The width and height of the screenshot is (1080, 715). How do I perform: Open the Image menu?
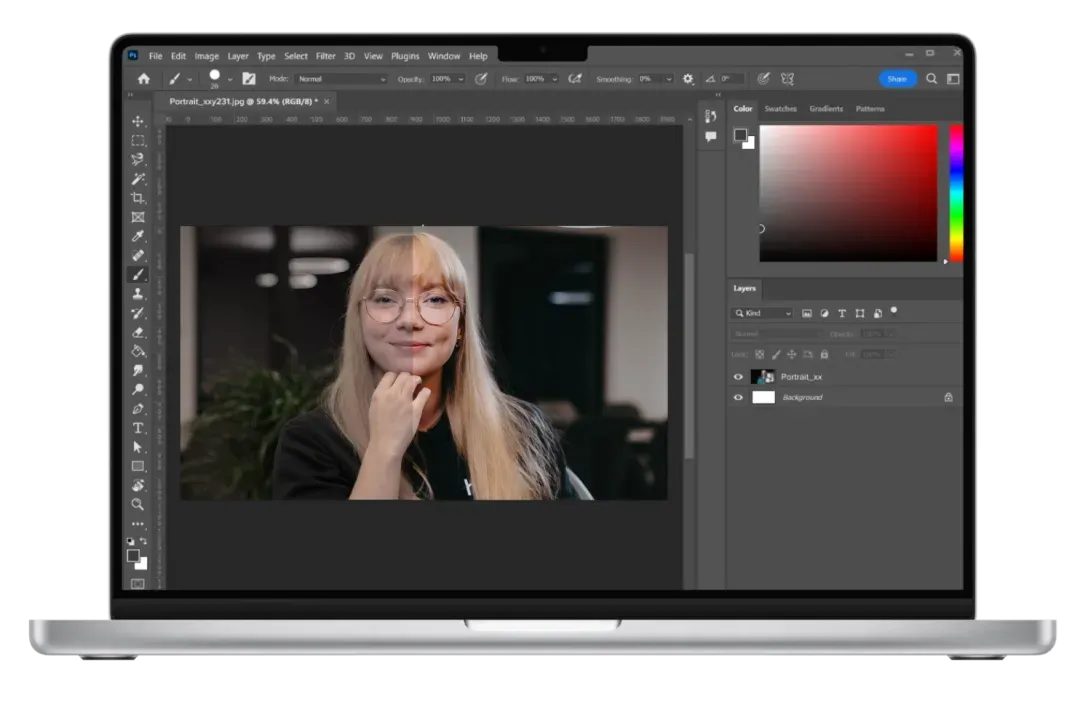[x=207, y=56]
